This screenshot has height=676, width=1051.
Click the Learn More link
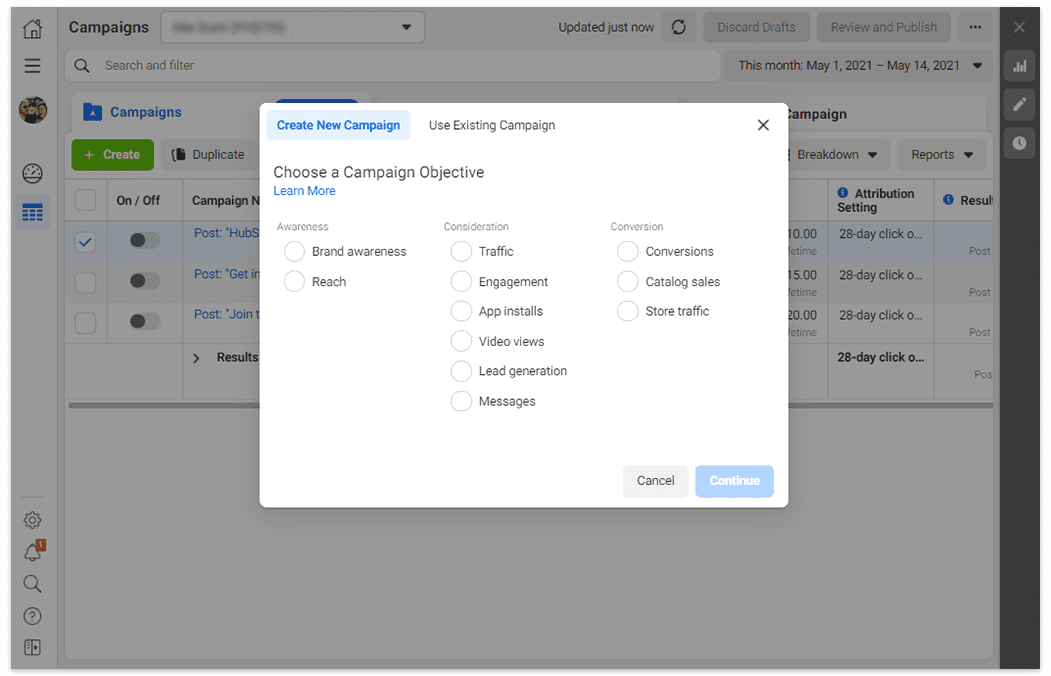pyautogui.click(x=304, y=190)
